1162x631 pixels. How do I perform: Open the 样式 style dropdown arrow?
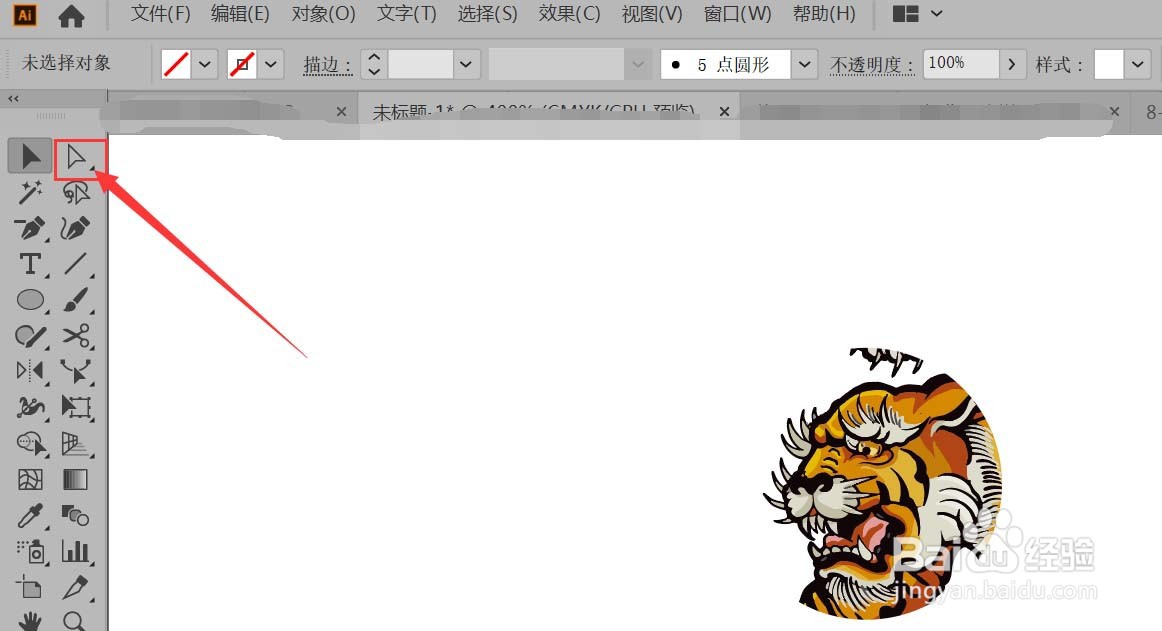click(1138, 65)
